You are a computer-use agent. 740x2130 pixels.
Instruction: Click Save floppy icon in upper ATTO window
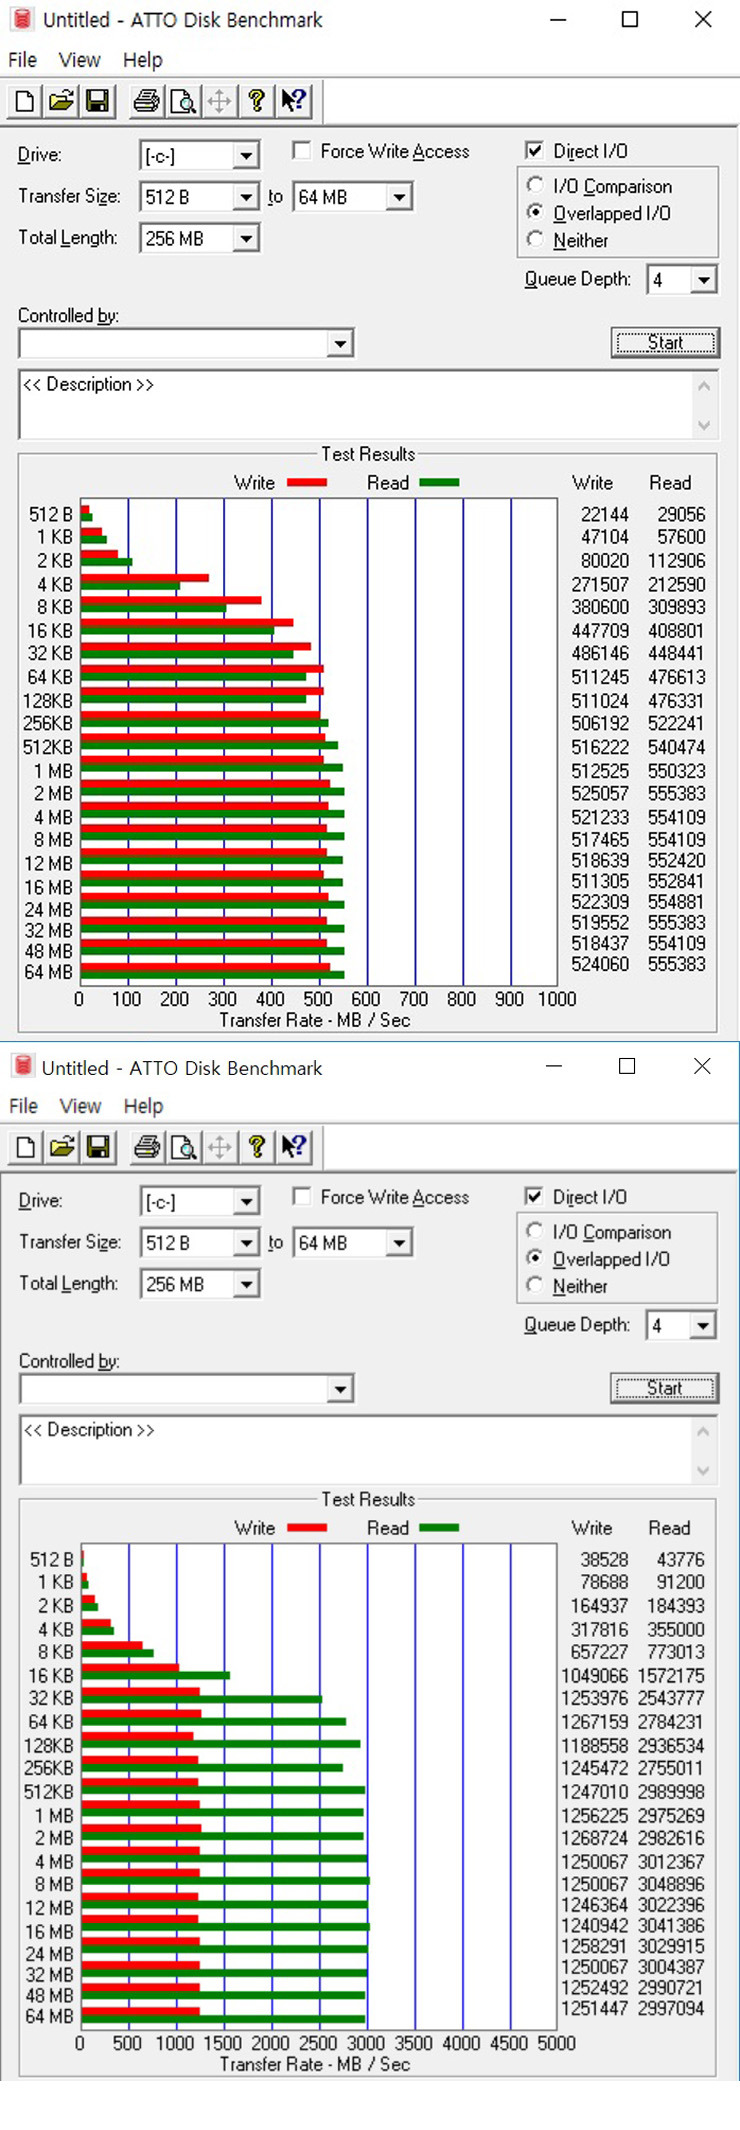click(97, 101)
